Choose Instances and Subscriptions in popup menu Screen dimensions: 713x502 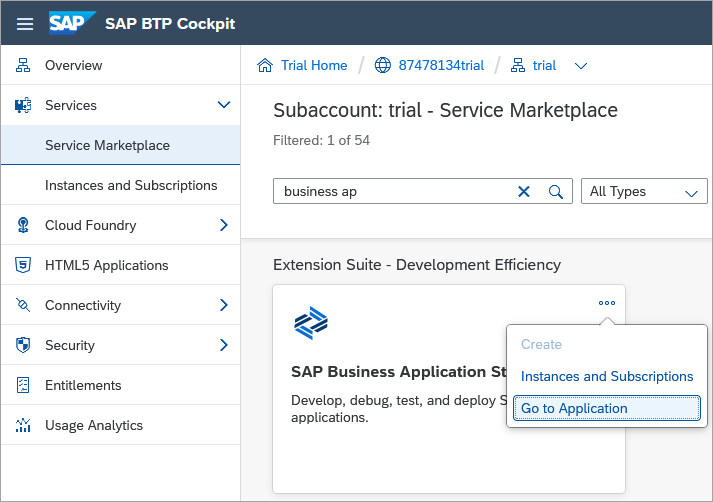tap(607, 376)
